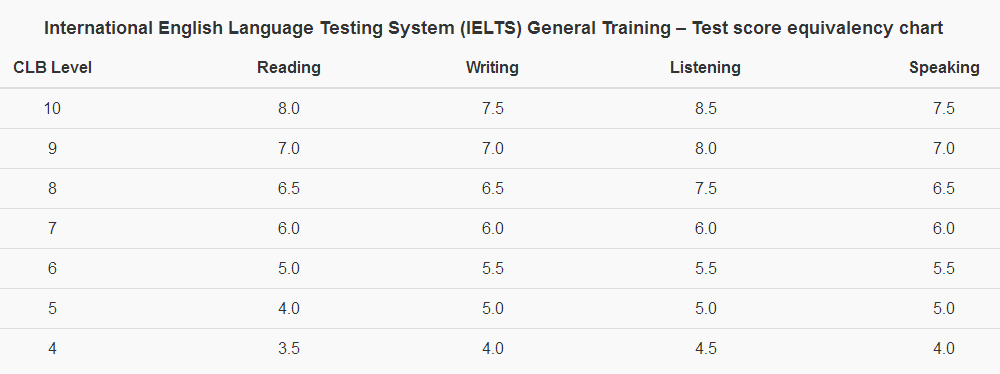Click Listening score 4.5 for CLB 4
The height and width of the screenshot is (374, 1000).
pos(706,349)
